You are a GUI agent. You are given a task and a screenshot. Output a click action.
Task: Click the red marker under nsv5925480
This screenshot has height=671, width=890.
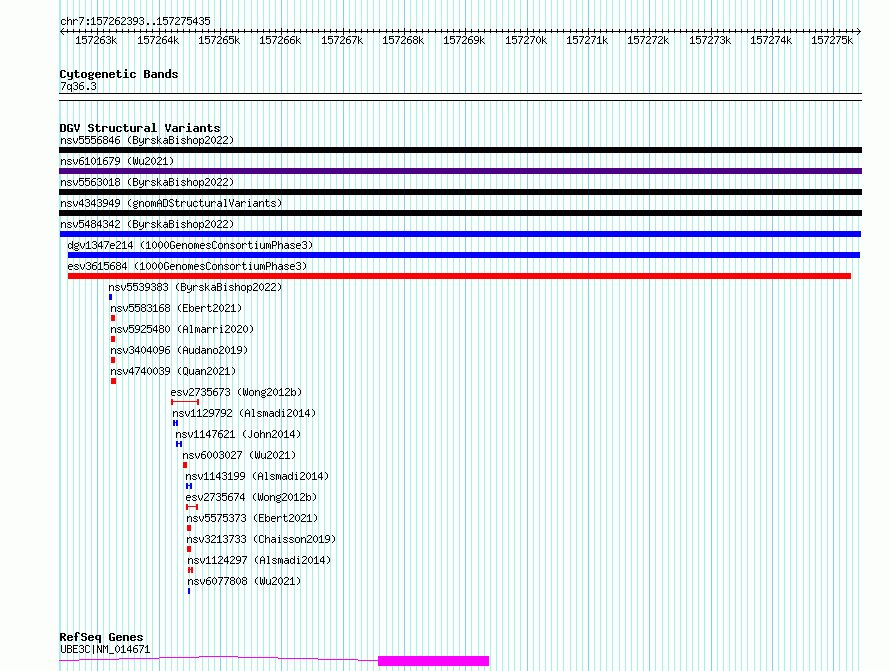113,339
